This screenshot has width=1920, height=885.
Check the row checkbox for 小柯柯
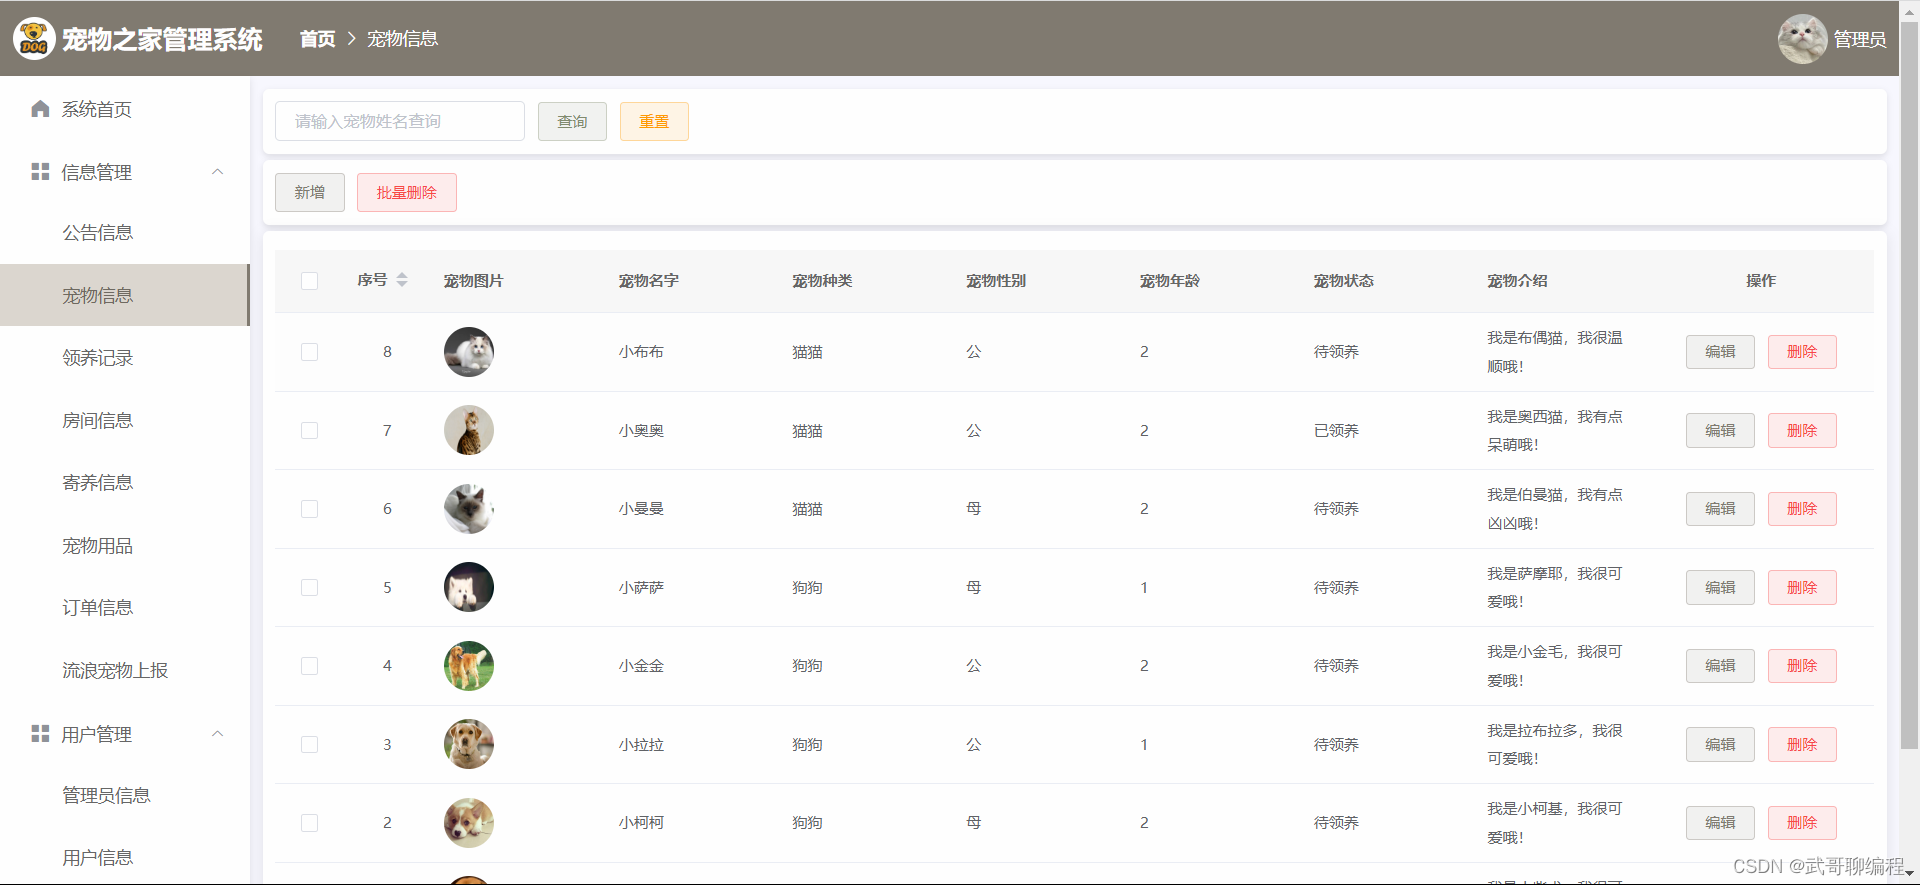coord(310,823)
